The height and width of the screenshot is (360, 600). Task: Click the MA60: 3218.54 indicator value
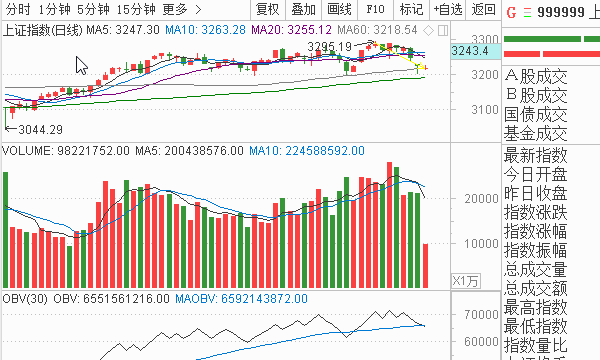377,30
